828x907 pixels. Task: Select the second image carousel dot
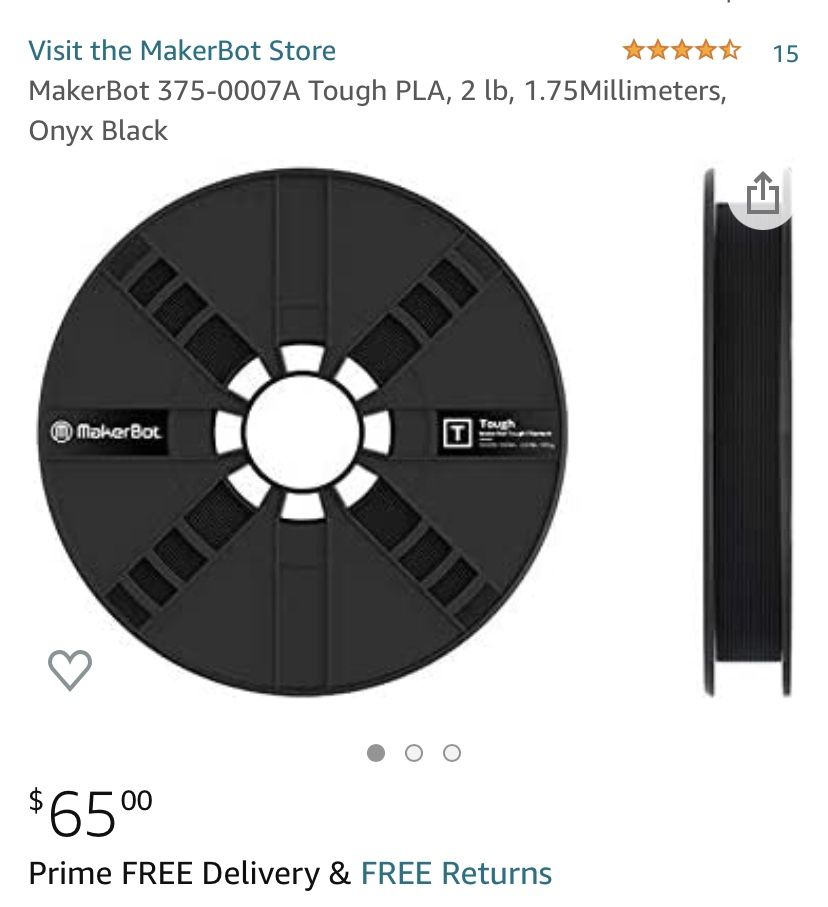coord(414,753)
